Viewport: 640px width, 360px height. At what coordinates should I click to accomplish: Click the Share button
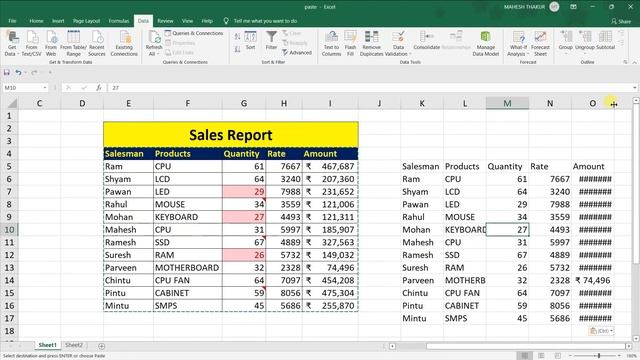point(621,21)
